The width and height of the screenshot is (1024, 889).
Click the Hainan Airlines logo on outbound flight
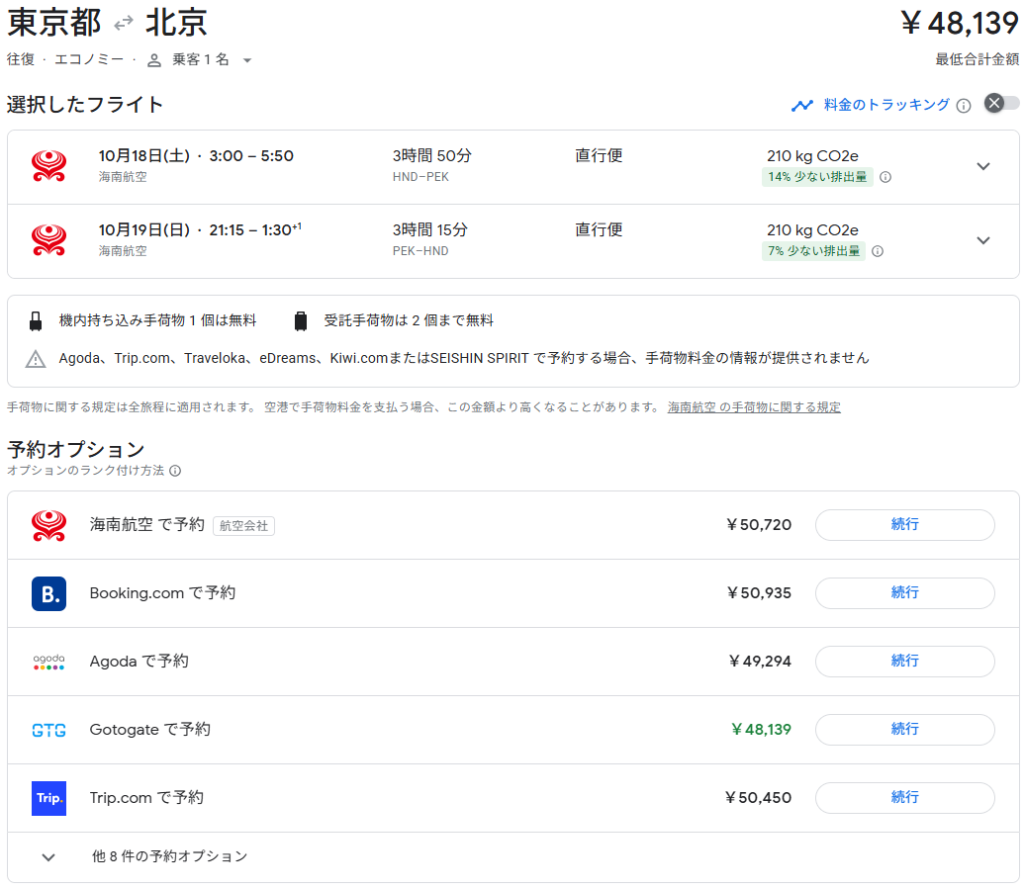click(48, 166)
